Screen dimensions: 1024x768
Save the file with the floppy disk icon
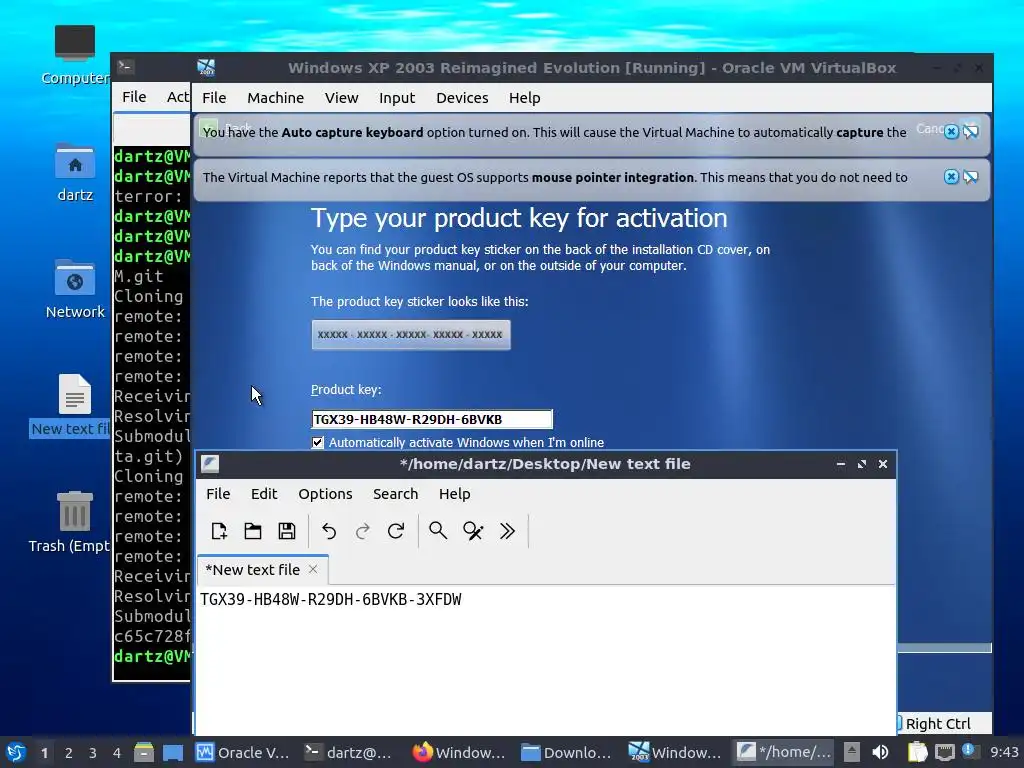point(287,531)
